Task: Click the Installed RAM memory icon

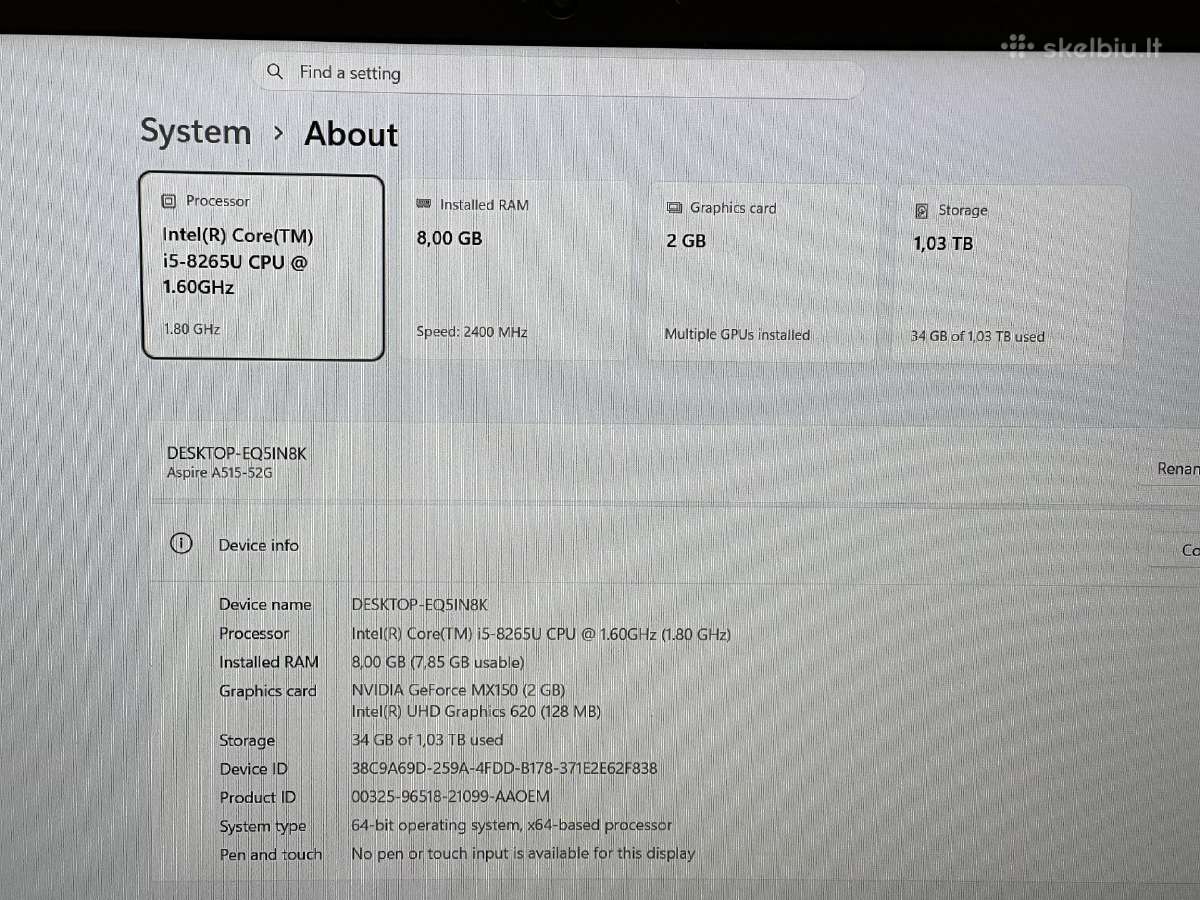Action: point(423,204)
